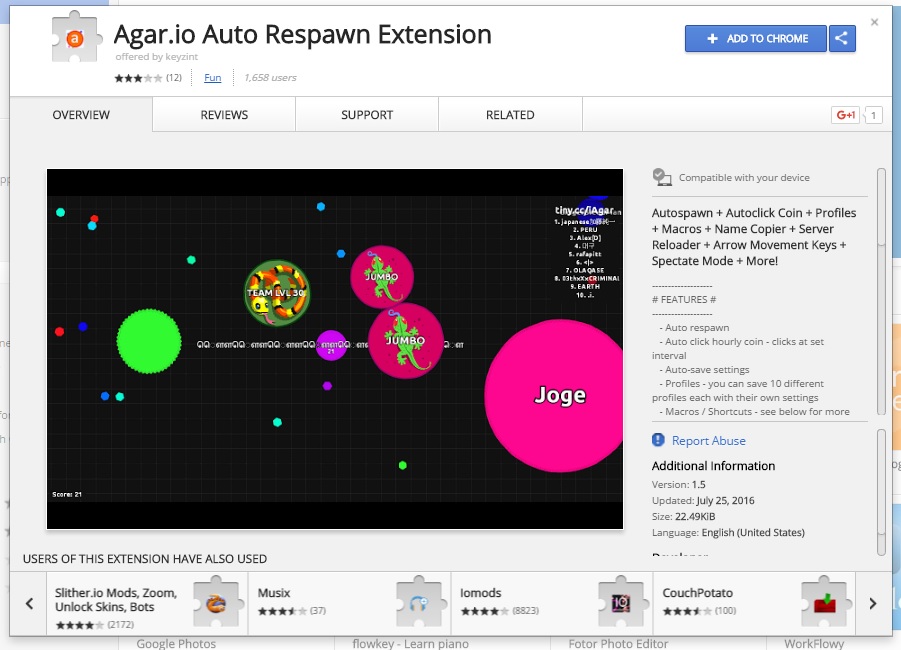
Task: Open the Musix extension card
Action: [x=350, y=603]
